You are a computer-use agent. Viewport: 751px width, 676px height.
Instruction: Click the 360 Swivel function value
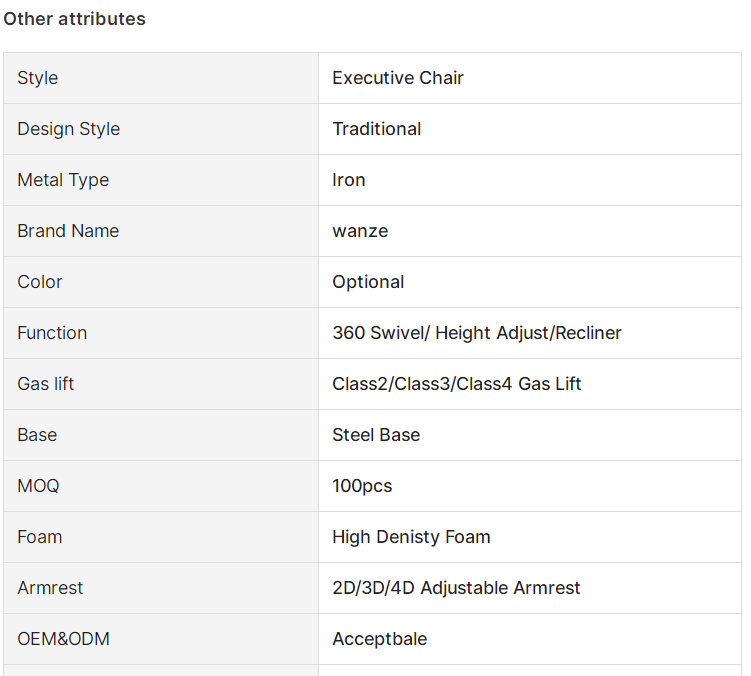(477, 333)
